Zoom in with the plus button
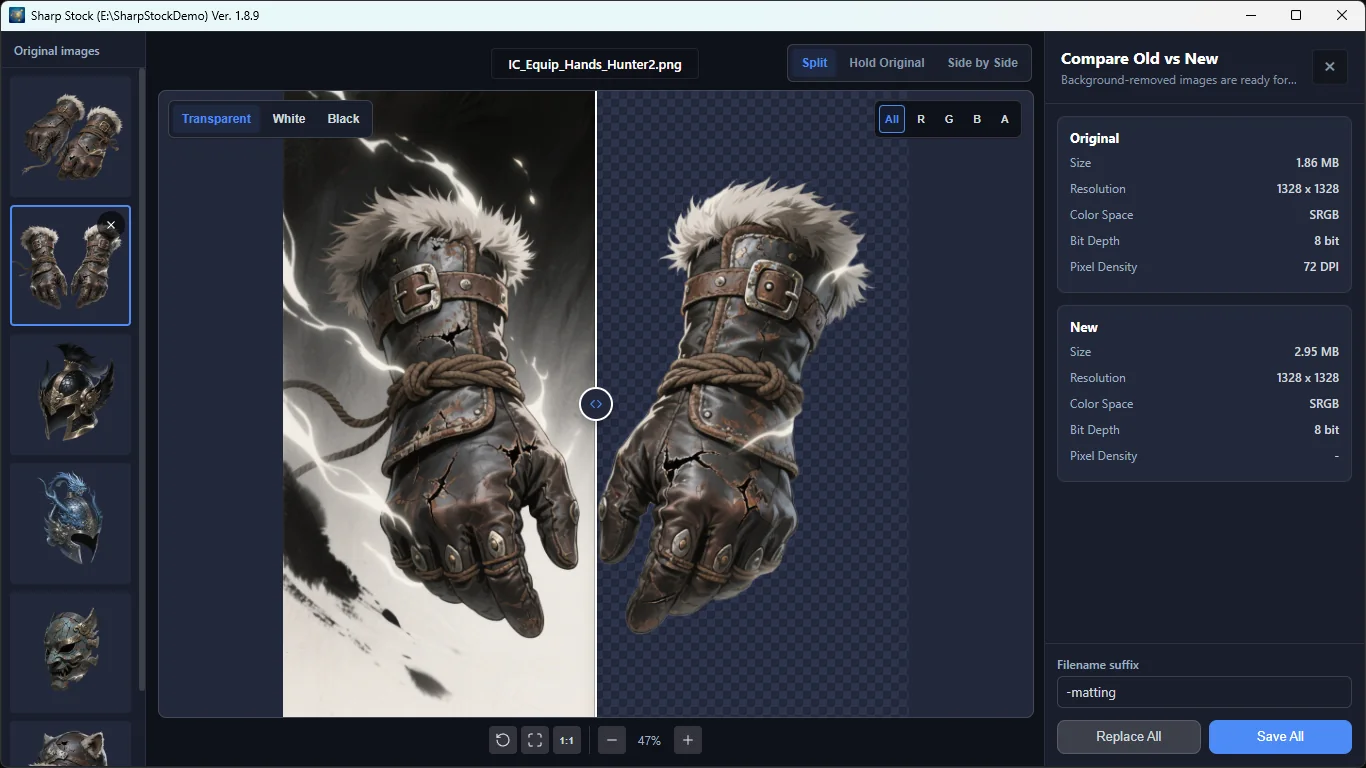This screenshot has height=768, width=1366. pyautogui.click(x=688, y=740)
